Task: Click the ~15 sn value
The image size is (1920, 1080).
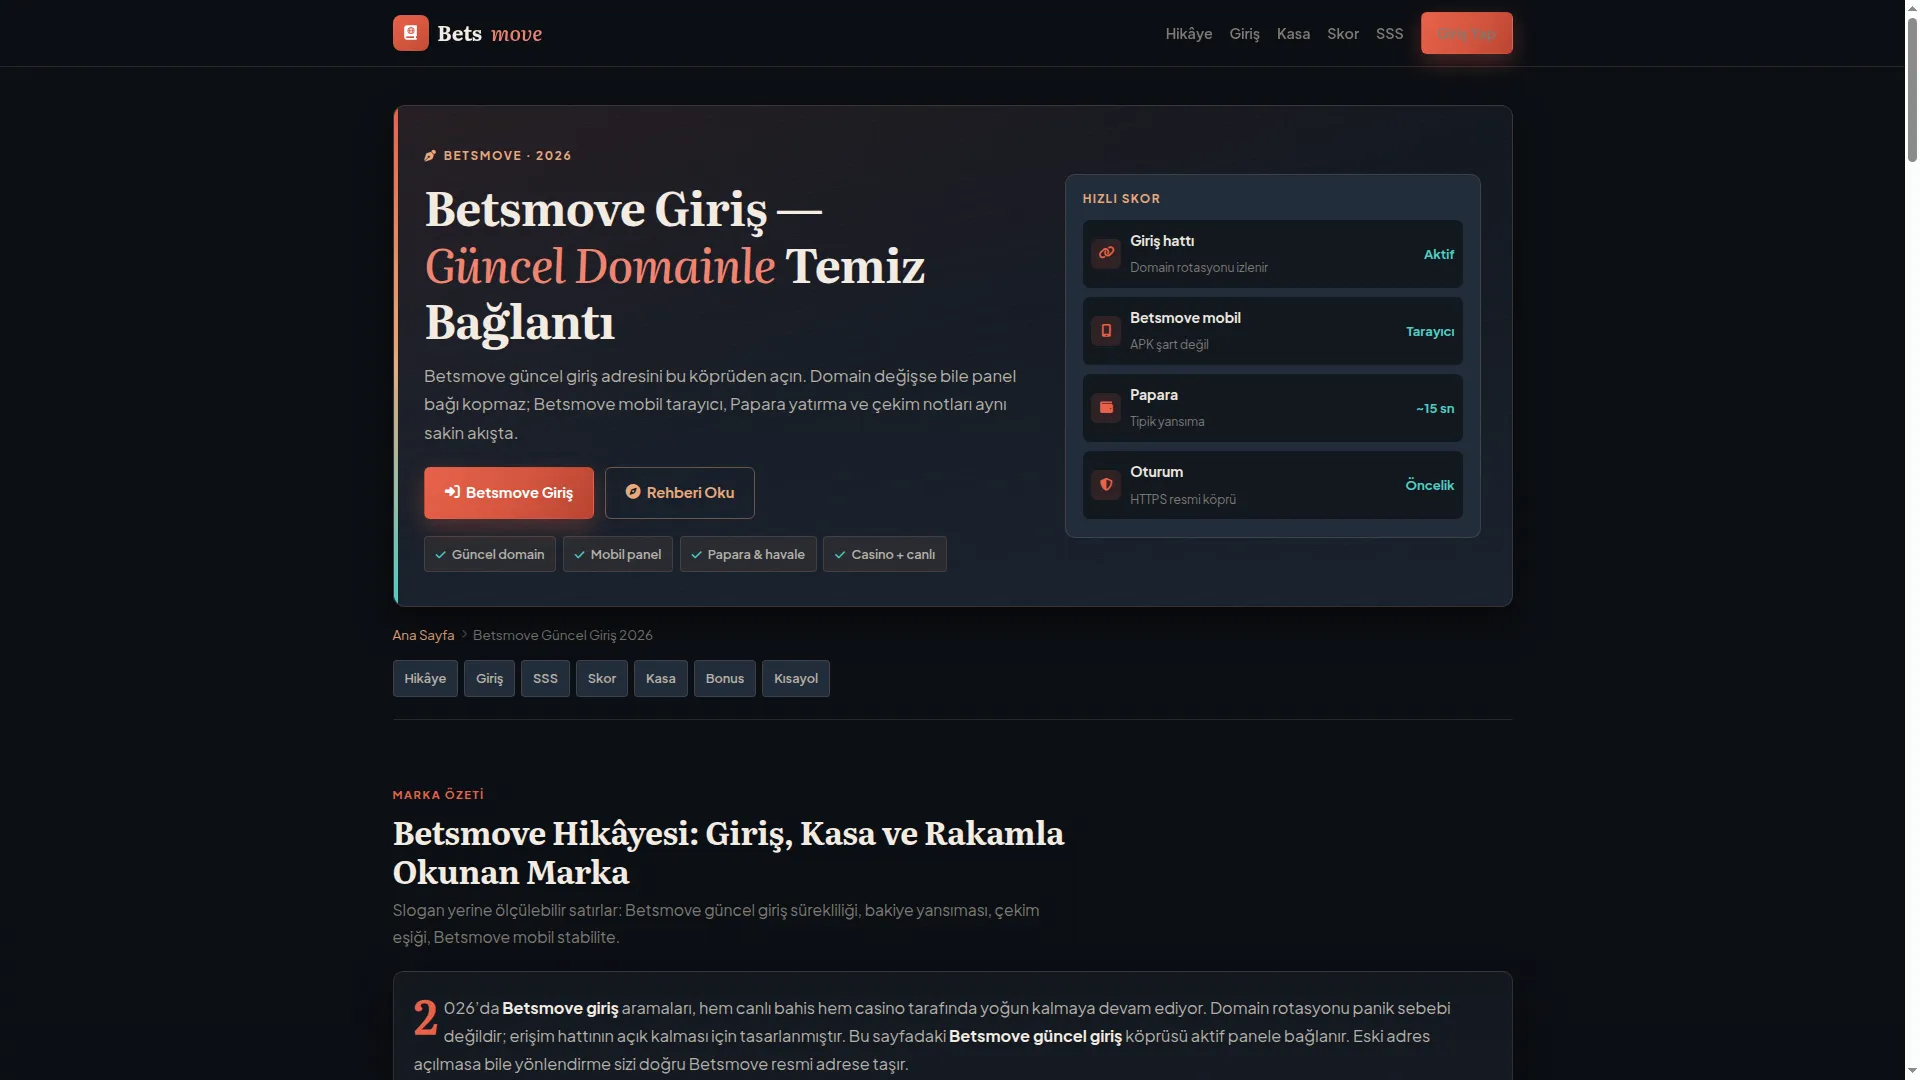Action: [x=1435, y=408]
